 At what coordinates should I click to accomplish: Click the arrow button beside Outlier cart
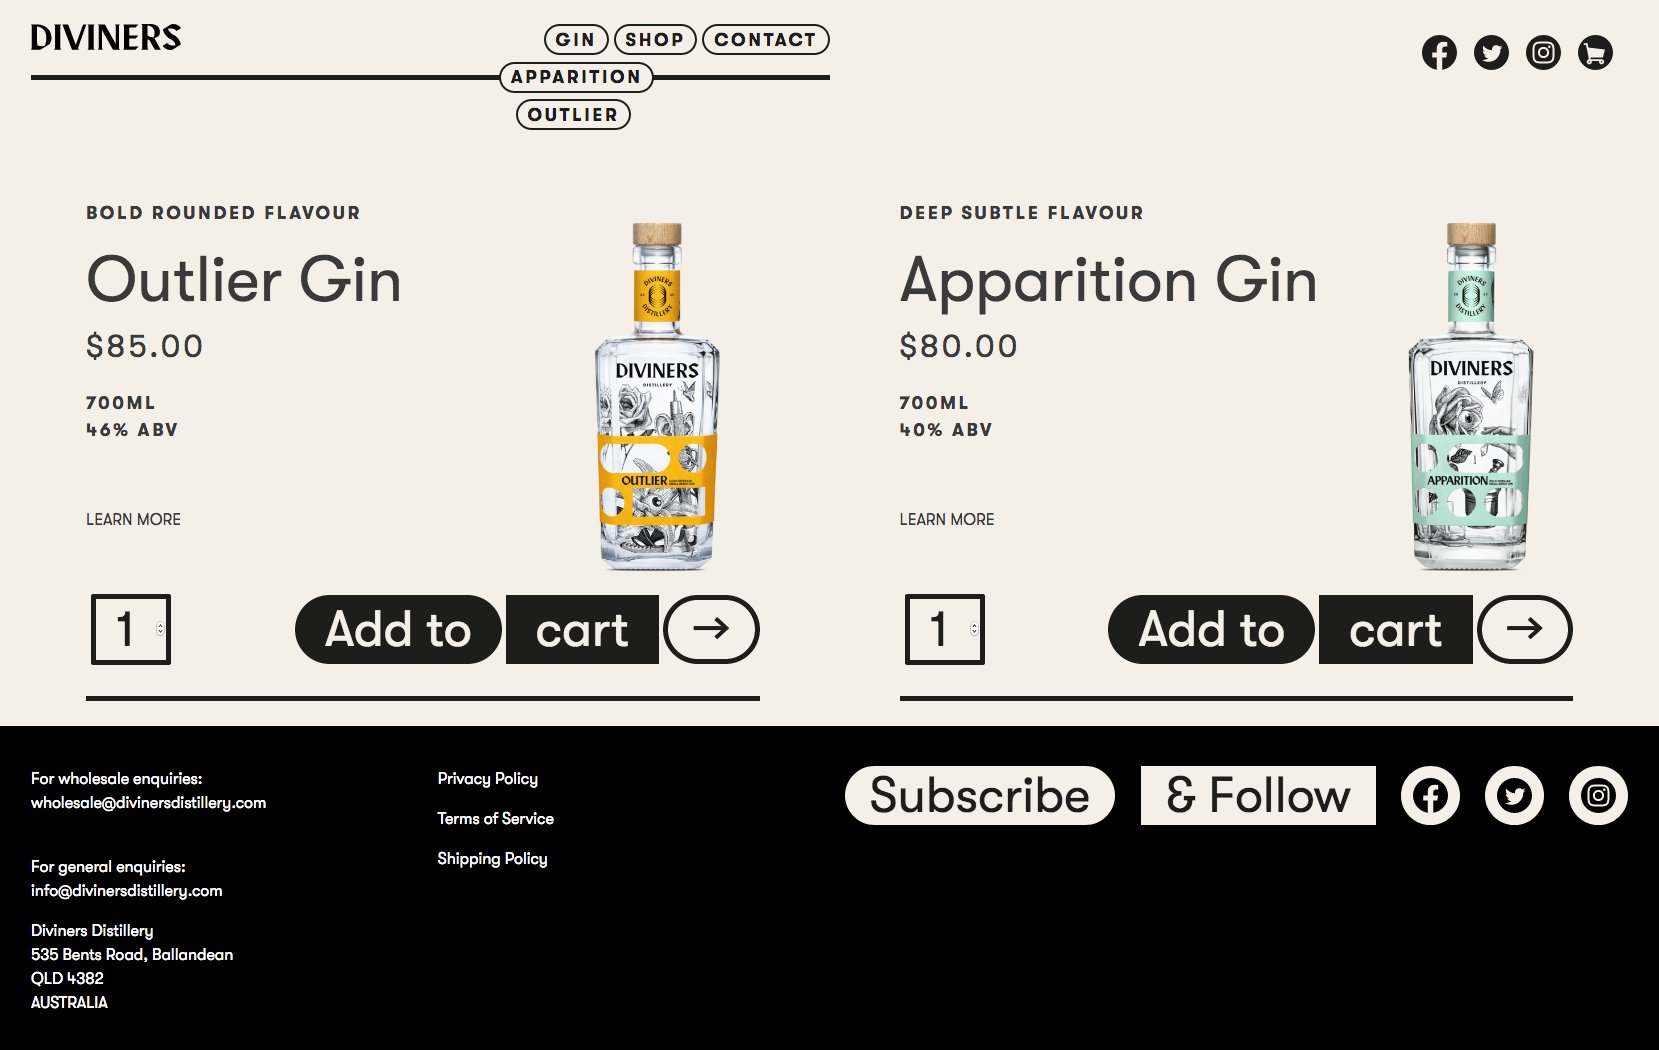point(711,629)
